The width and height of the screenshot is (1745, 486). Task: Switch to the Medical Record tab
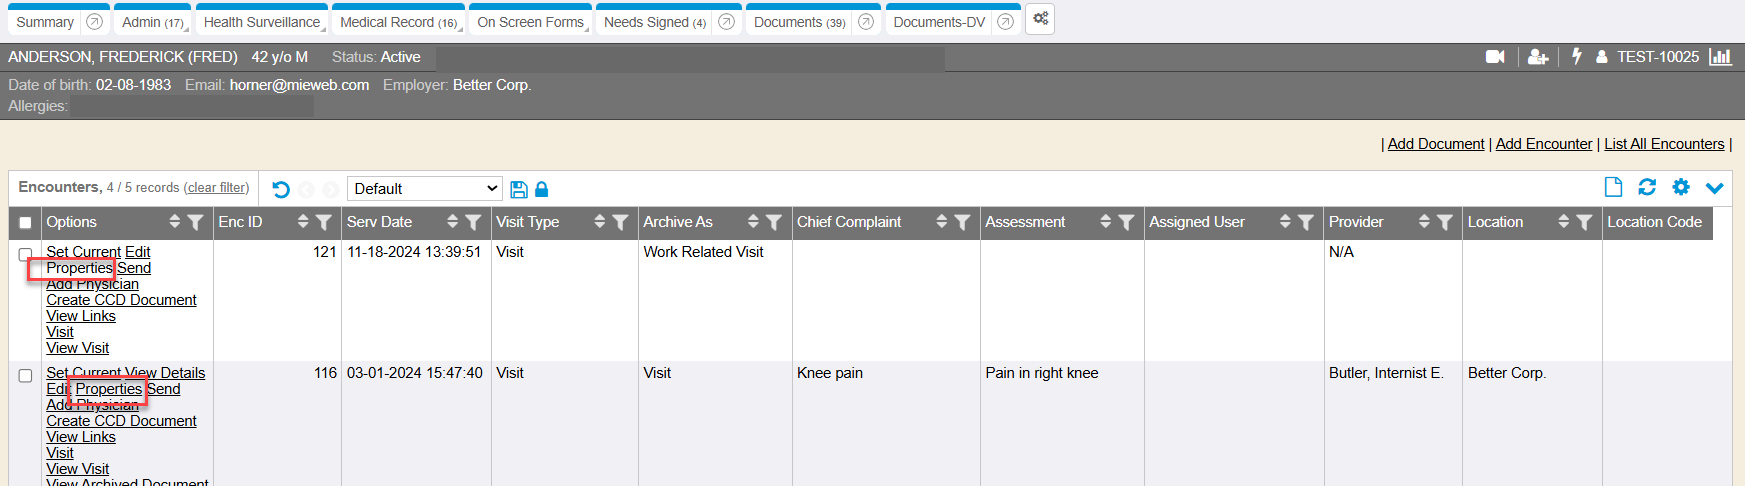[398, 22]
